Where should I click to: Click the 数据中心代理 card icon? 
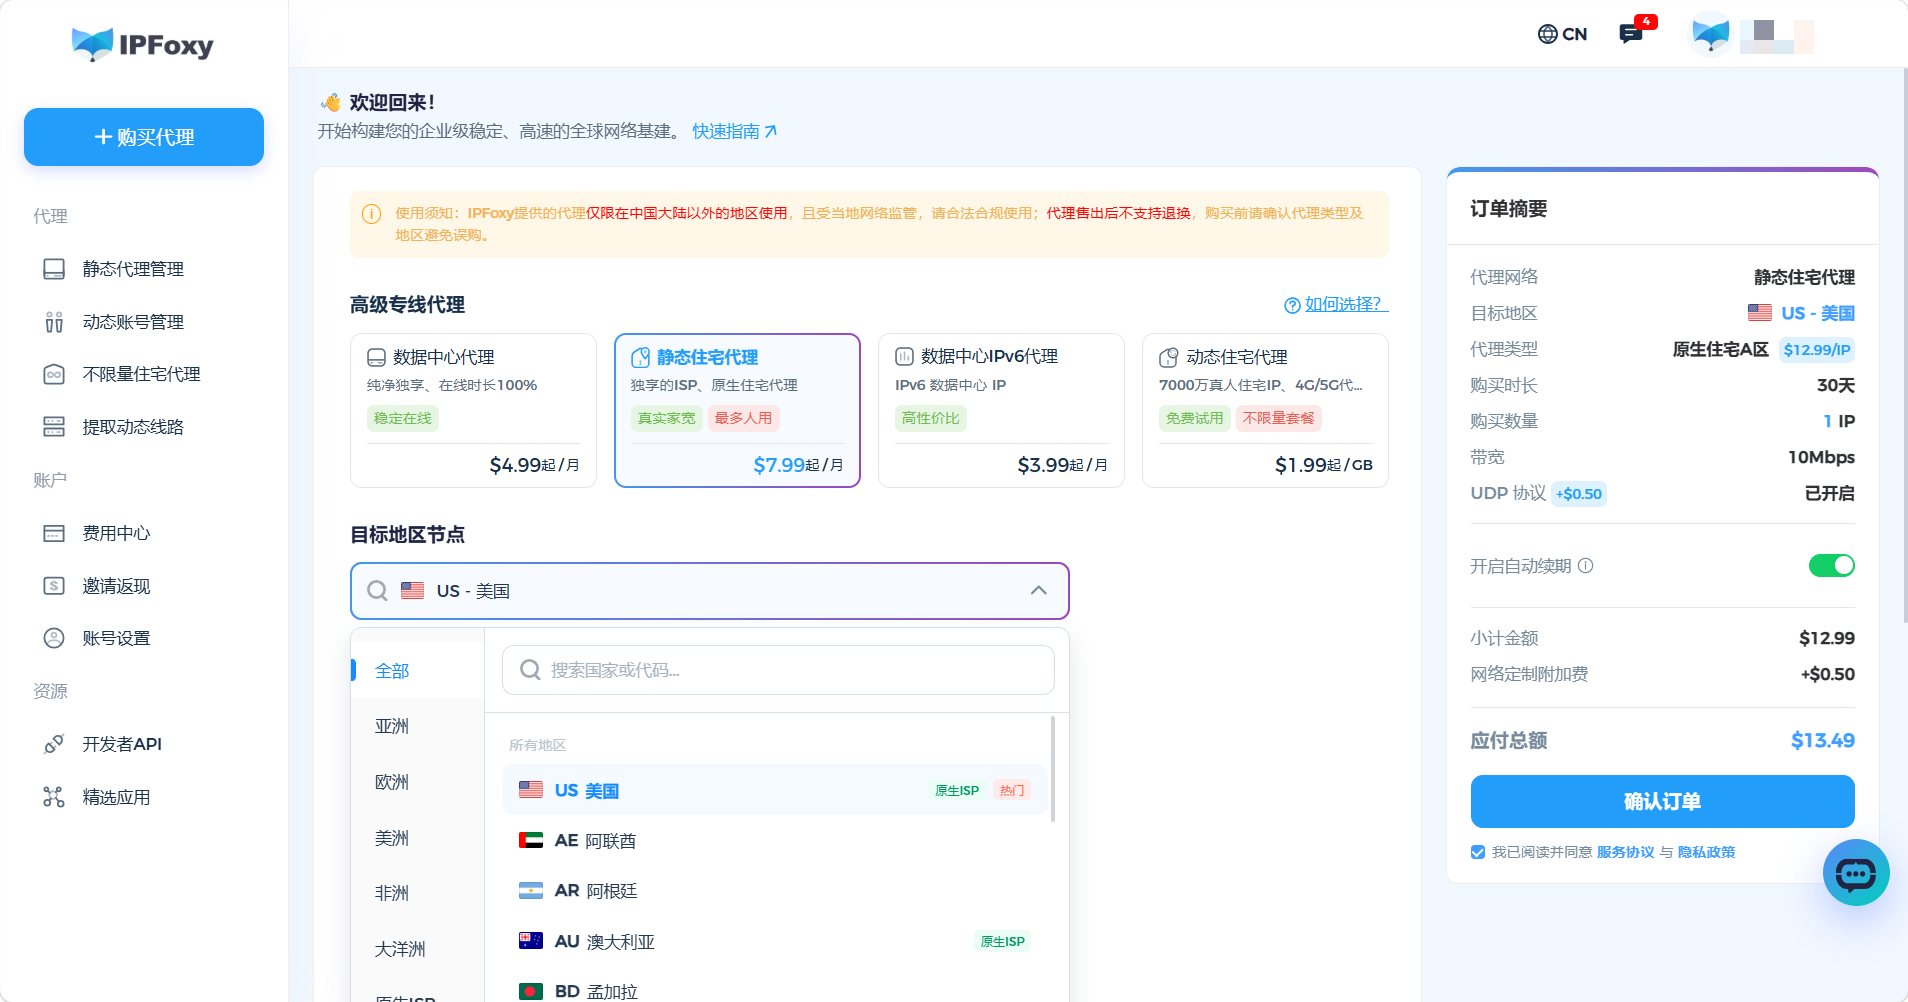[377, 357]
